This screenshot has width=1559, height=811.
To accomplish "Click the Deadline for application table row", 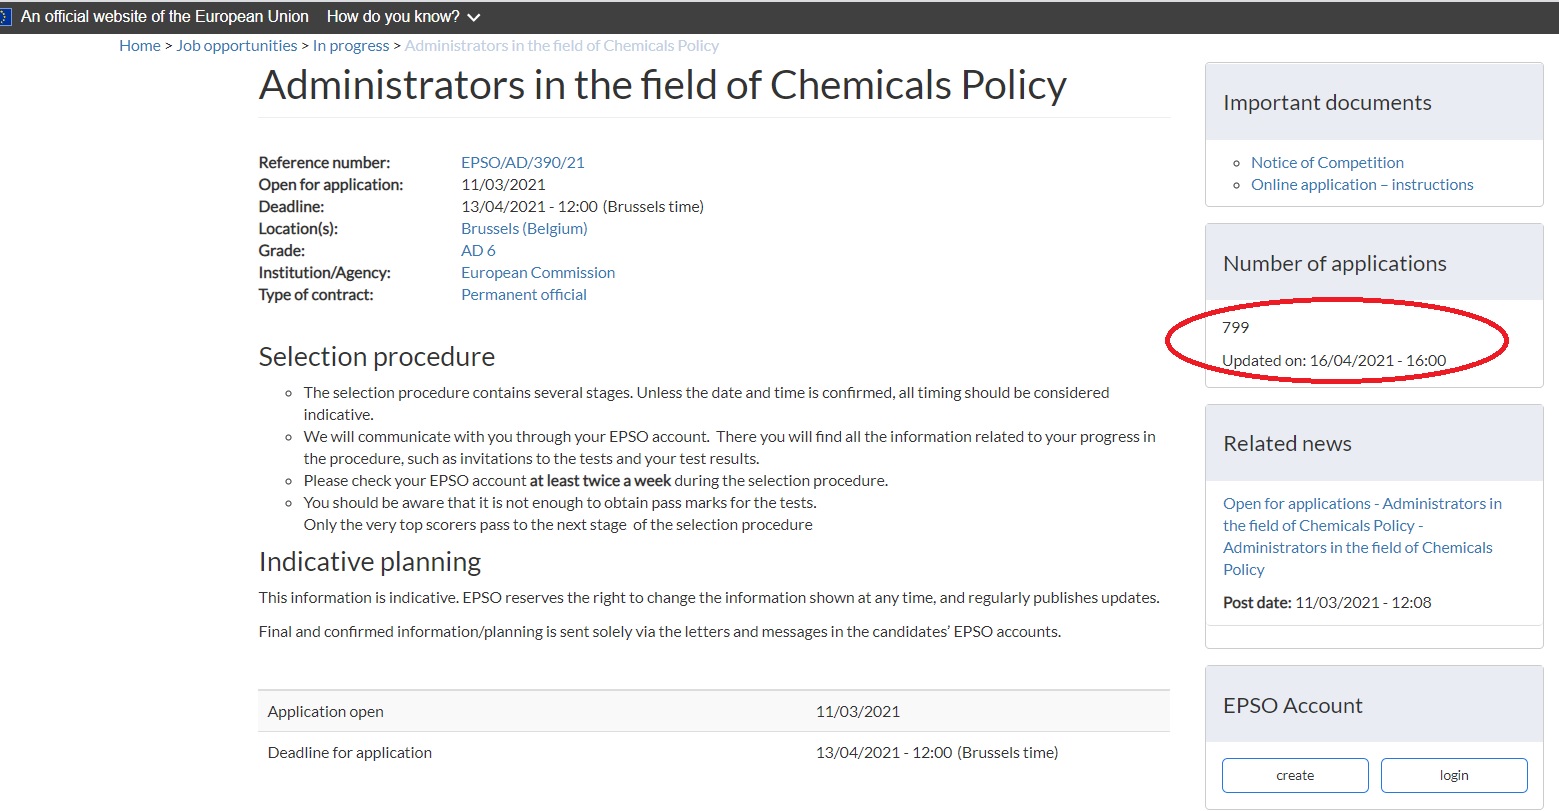I will 713,752.
